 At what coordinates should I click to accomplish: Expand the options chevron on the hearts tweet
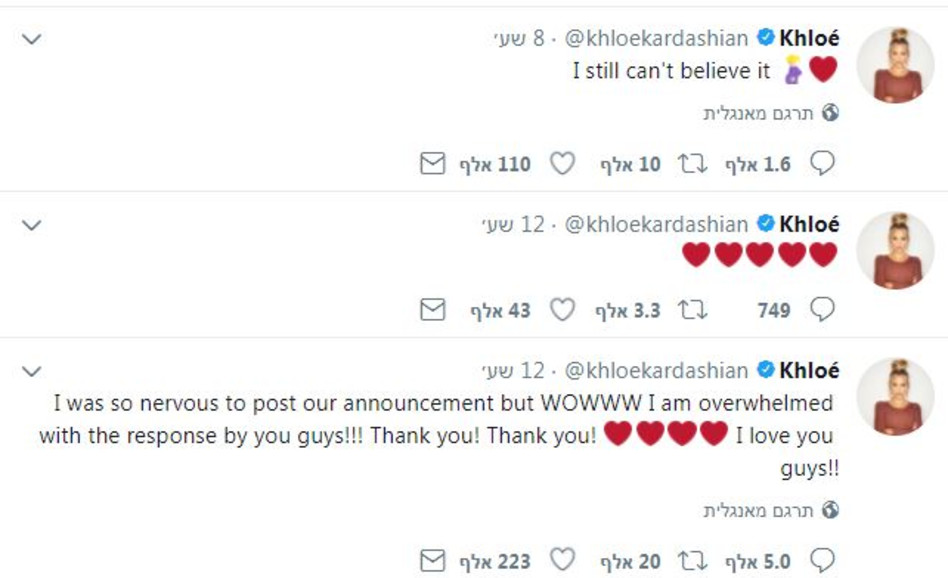click(32, 225)
